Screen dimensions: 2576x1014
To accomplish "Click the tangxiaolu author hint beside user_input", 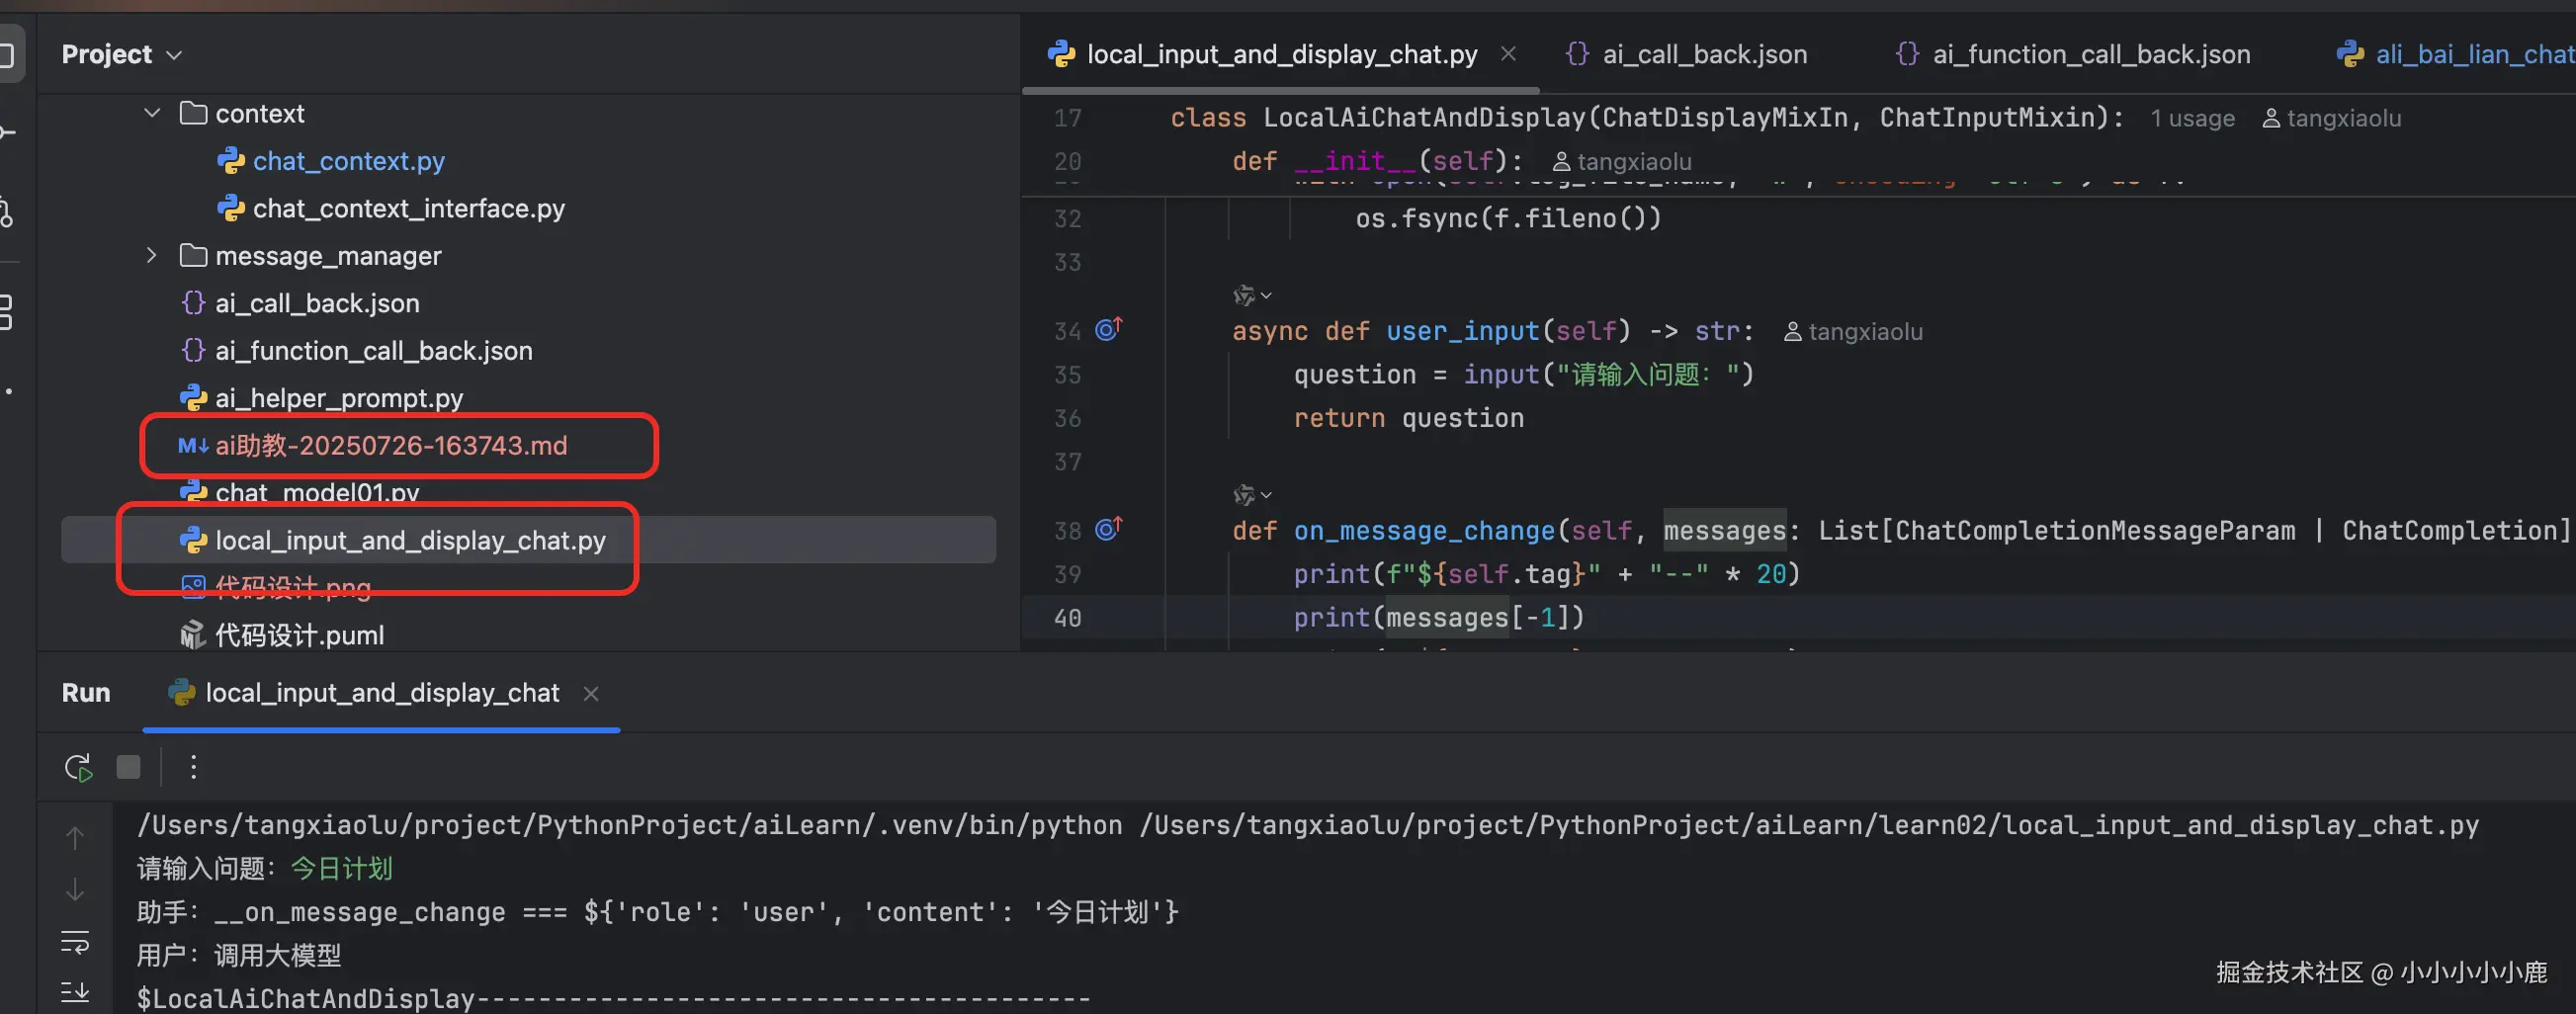I will tap(1853, 331).
